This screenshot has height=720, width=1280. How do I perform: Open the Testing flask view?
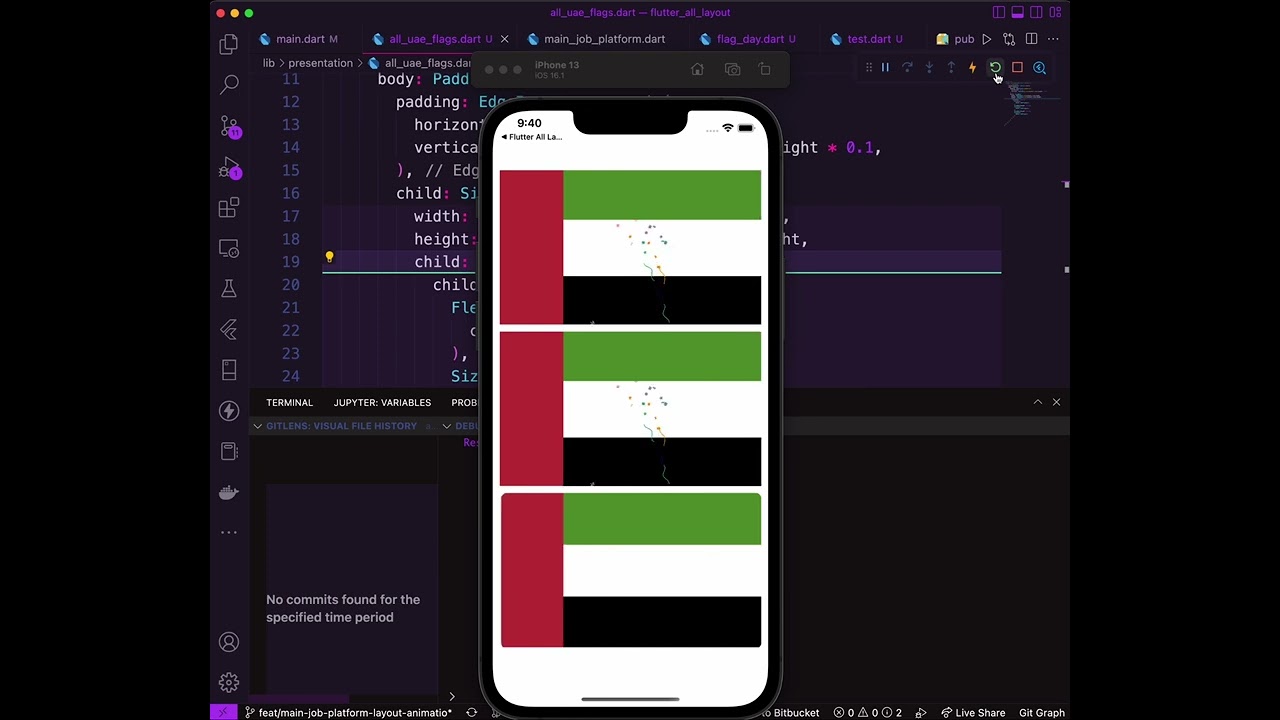pos(229,289)
